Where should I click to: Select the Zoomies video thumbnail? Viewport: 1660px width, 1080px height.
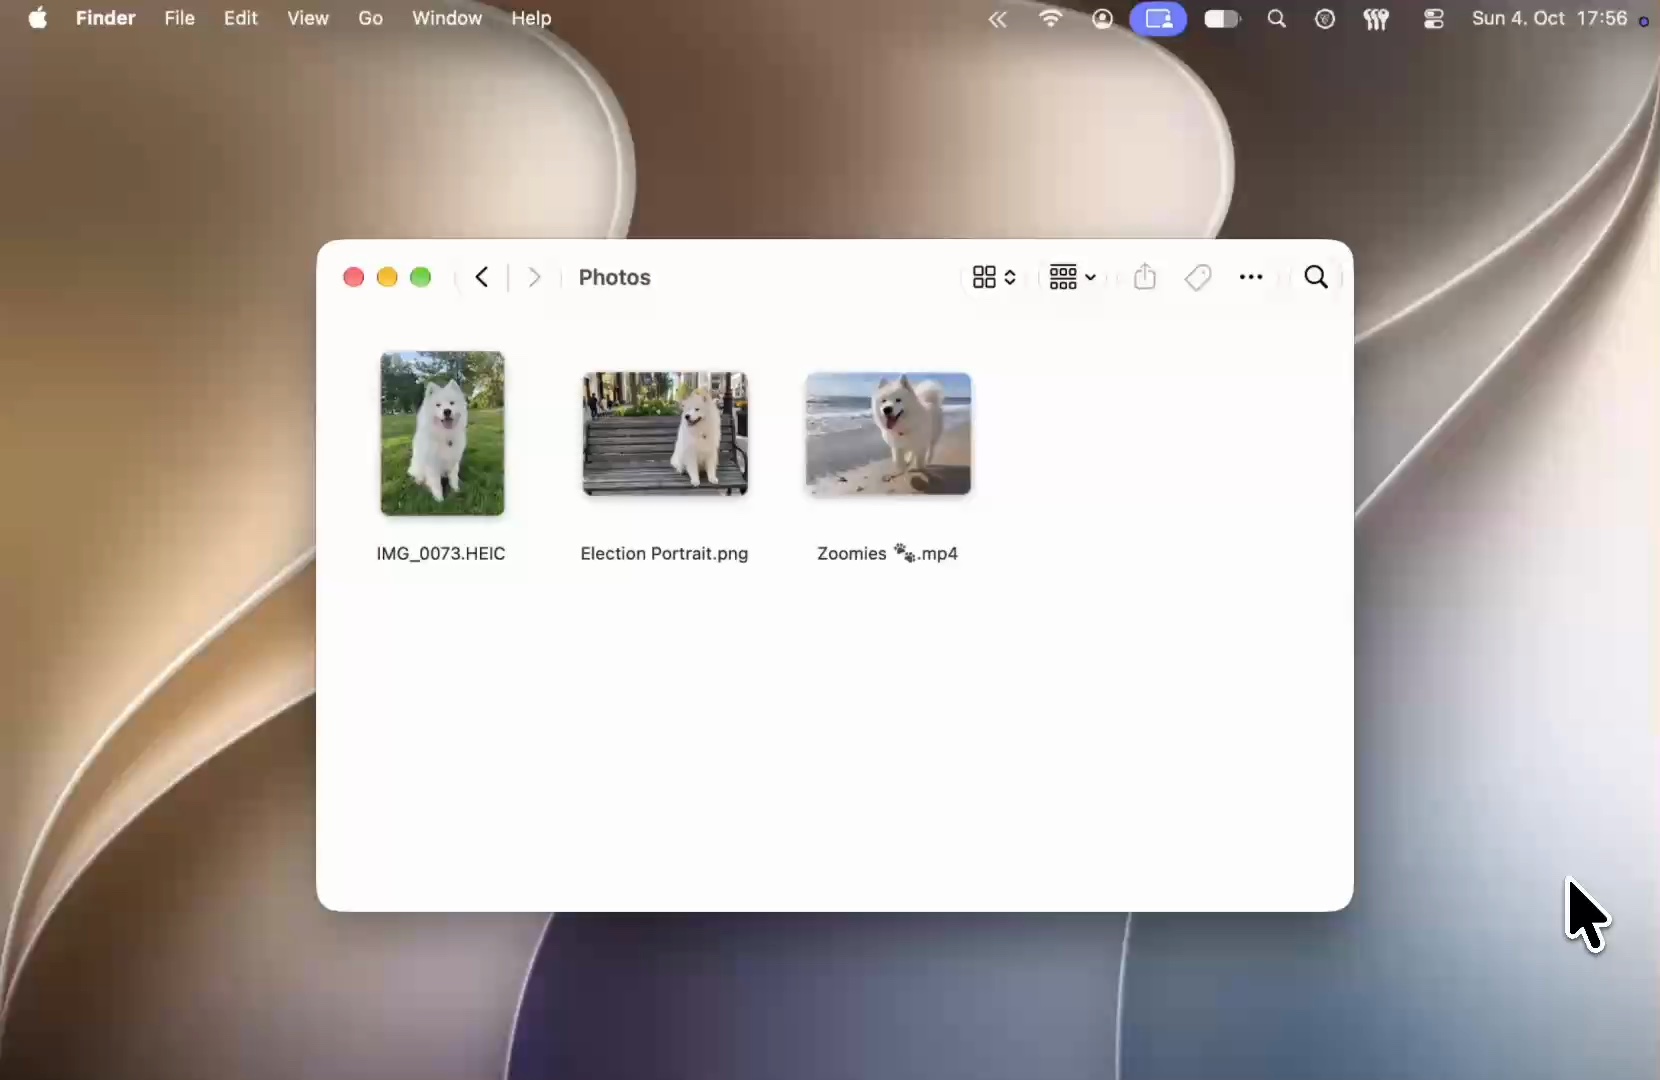pyautogui.click(x=888, y=433)
